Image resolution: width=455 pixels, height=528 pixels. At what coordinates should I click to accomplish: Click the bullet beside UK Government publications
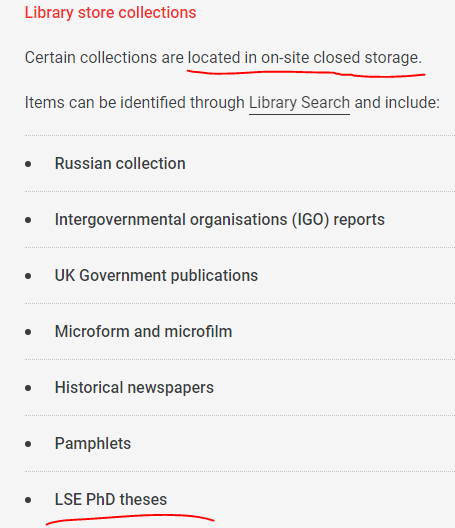tap(28, 276)
